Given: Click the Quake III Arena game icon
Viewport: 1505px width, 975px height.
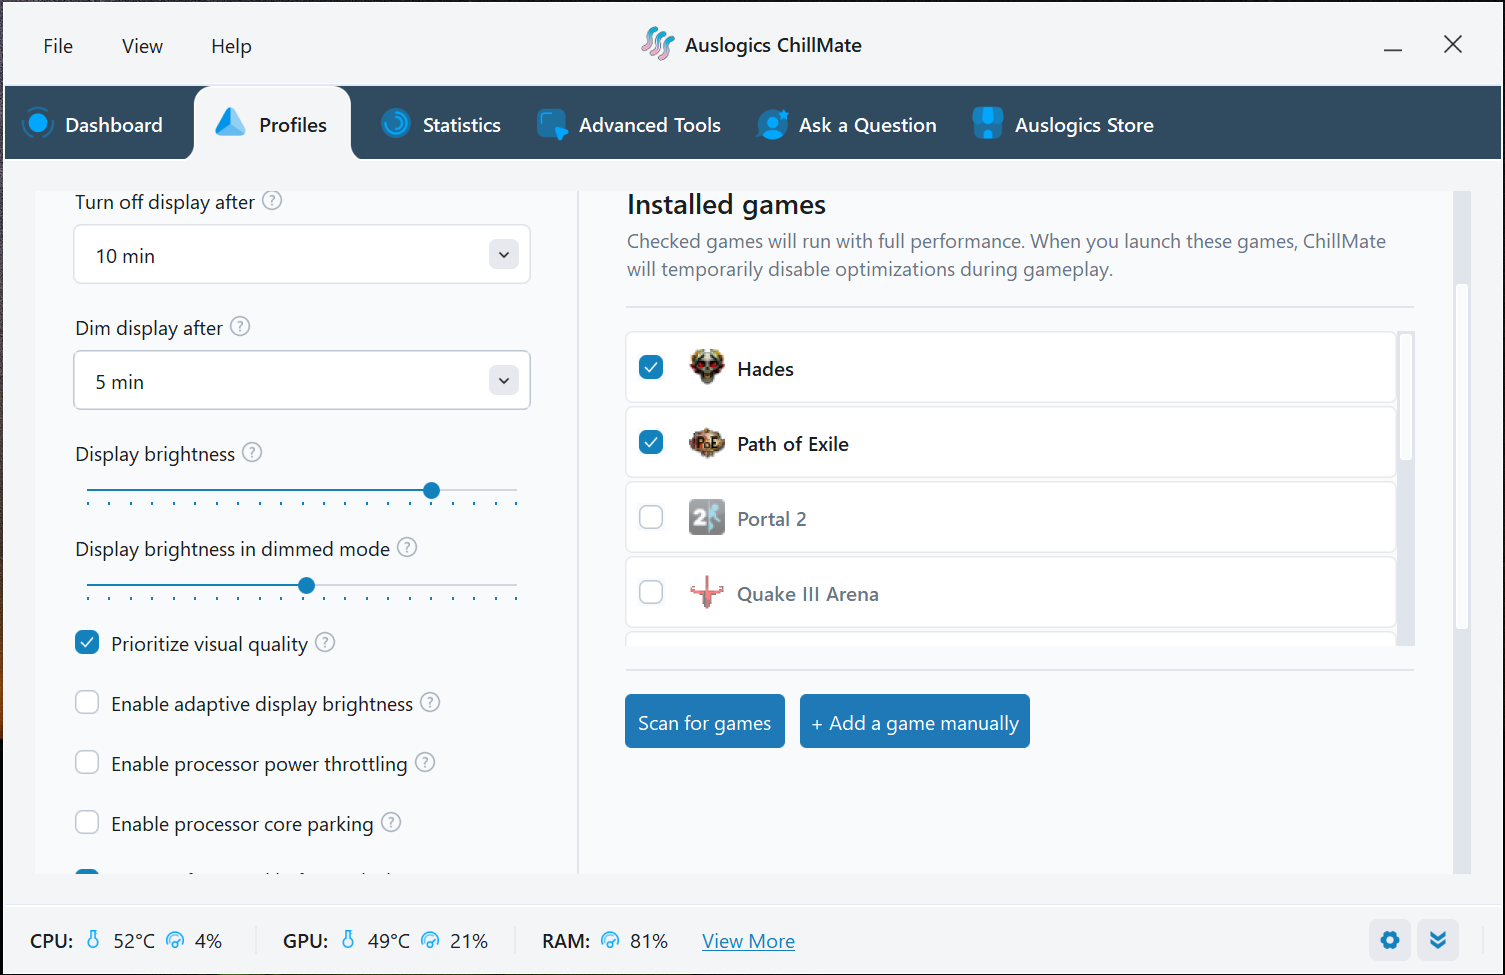Looking at the screenshot, I should click(x=707, y=593).
